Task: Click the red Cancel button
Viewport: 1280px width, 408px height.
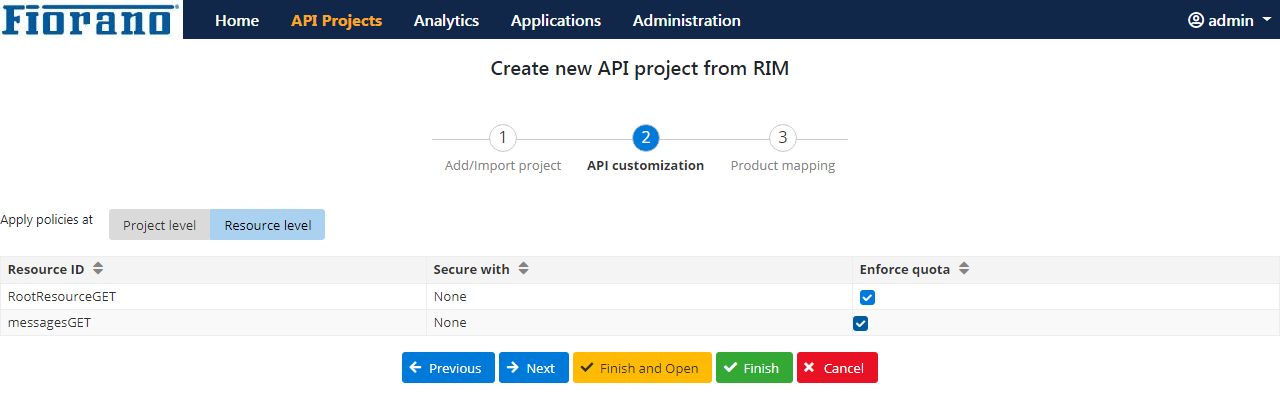Action: tap(837, 368)
